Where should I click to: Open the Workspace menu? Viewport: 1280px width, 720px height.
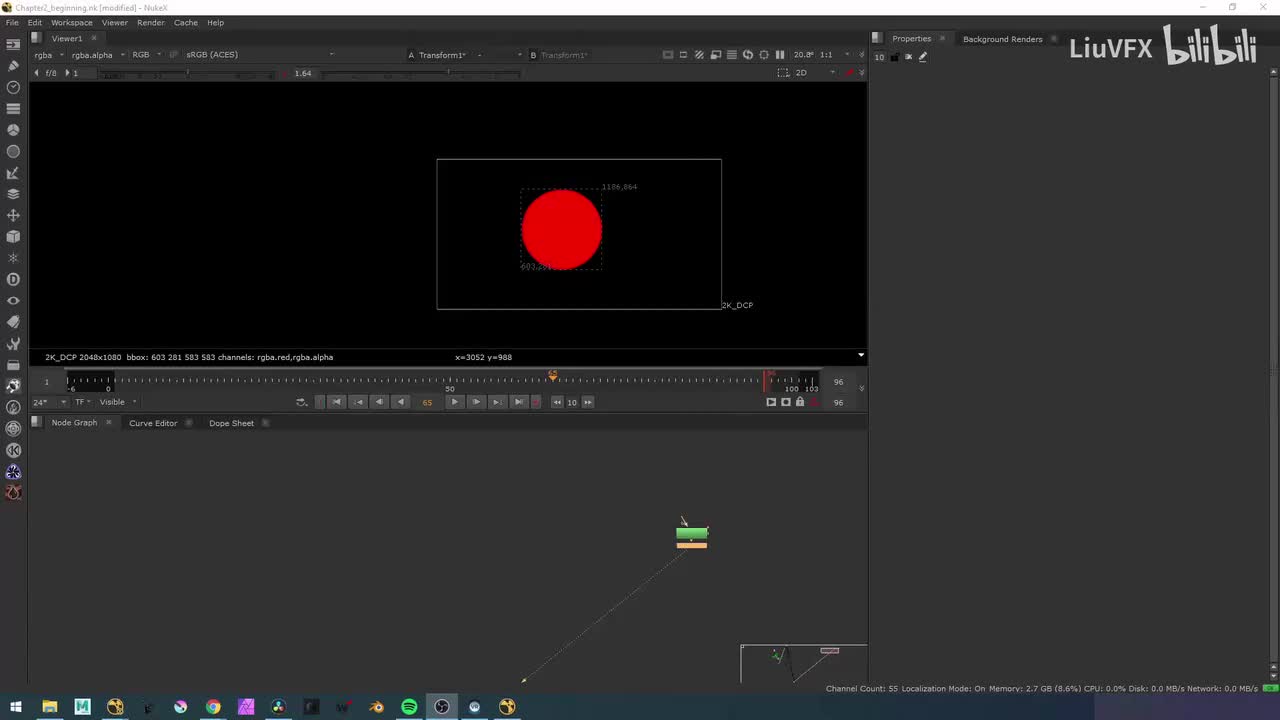pos(72,22)
